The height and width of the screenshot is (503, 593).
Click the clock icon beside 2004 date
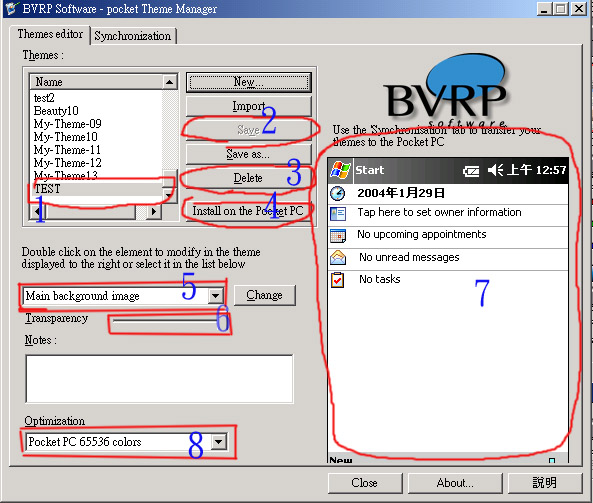pos(337,193)
